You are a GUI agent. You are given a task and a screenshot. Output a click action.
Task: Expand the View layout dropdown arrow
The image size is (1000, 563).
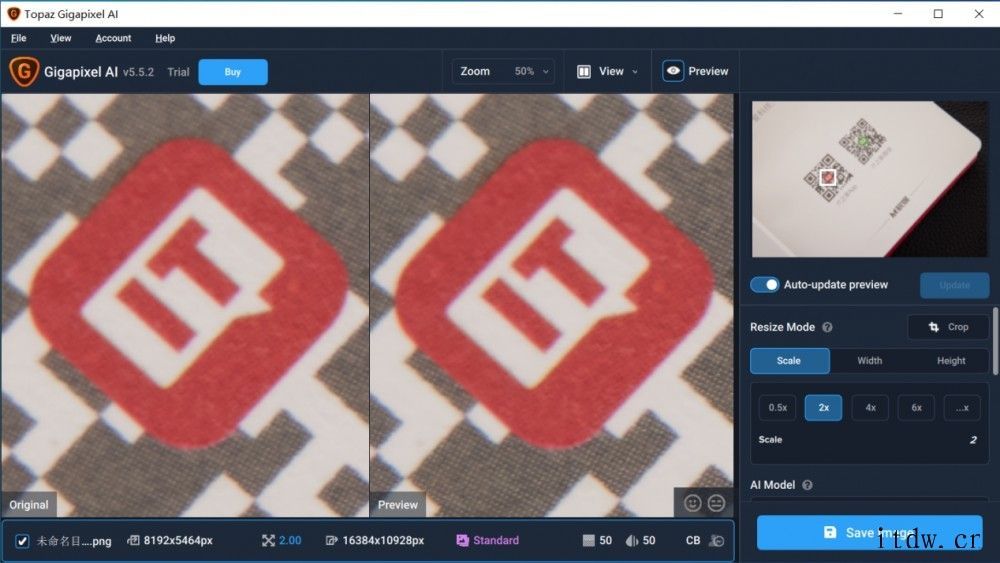635,72
